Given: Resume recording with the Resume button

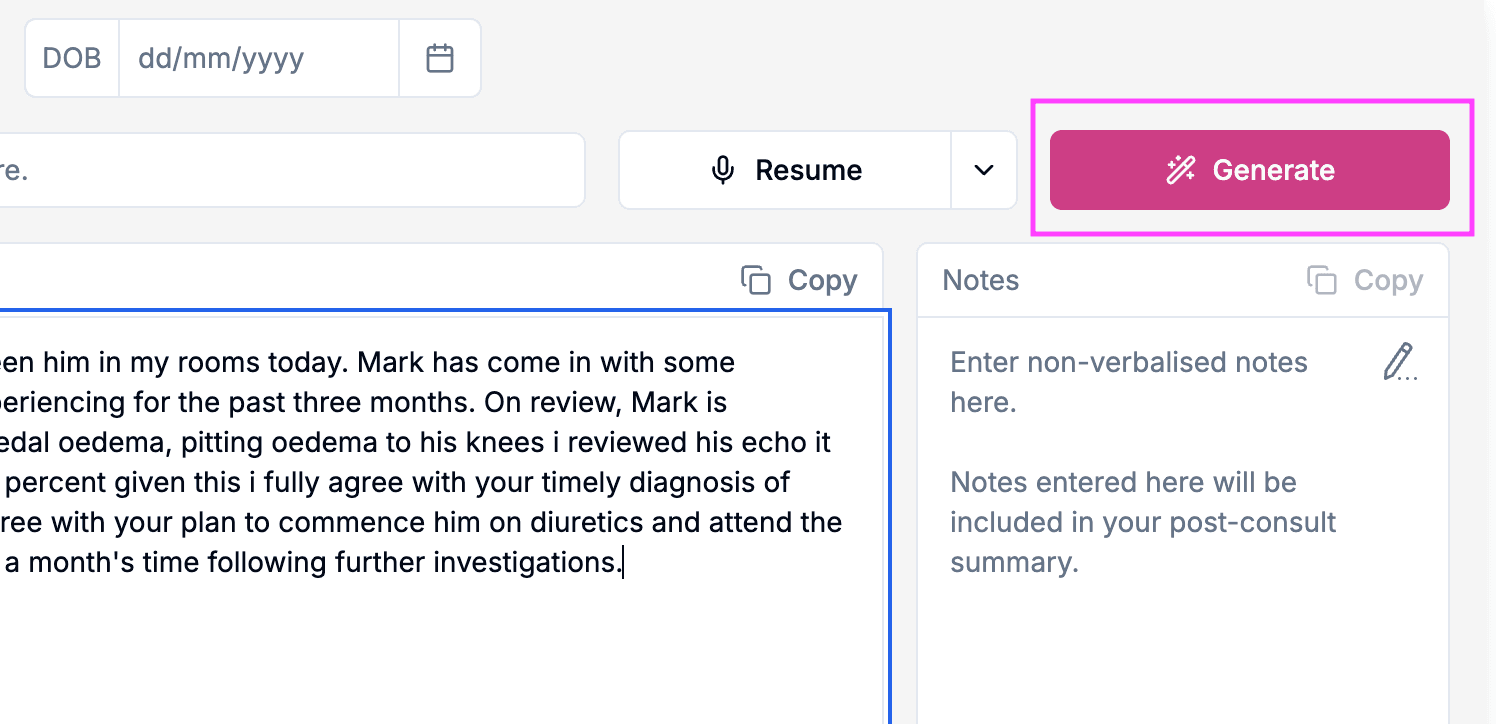Looking at the screenshot, I should tap(785, 170).
